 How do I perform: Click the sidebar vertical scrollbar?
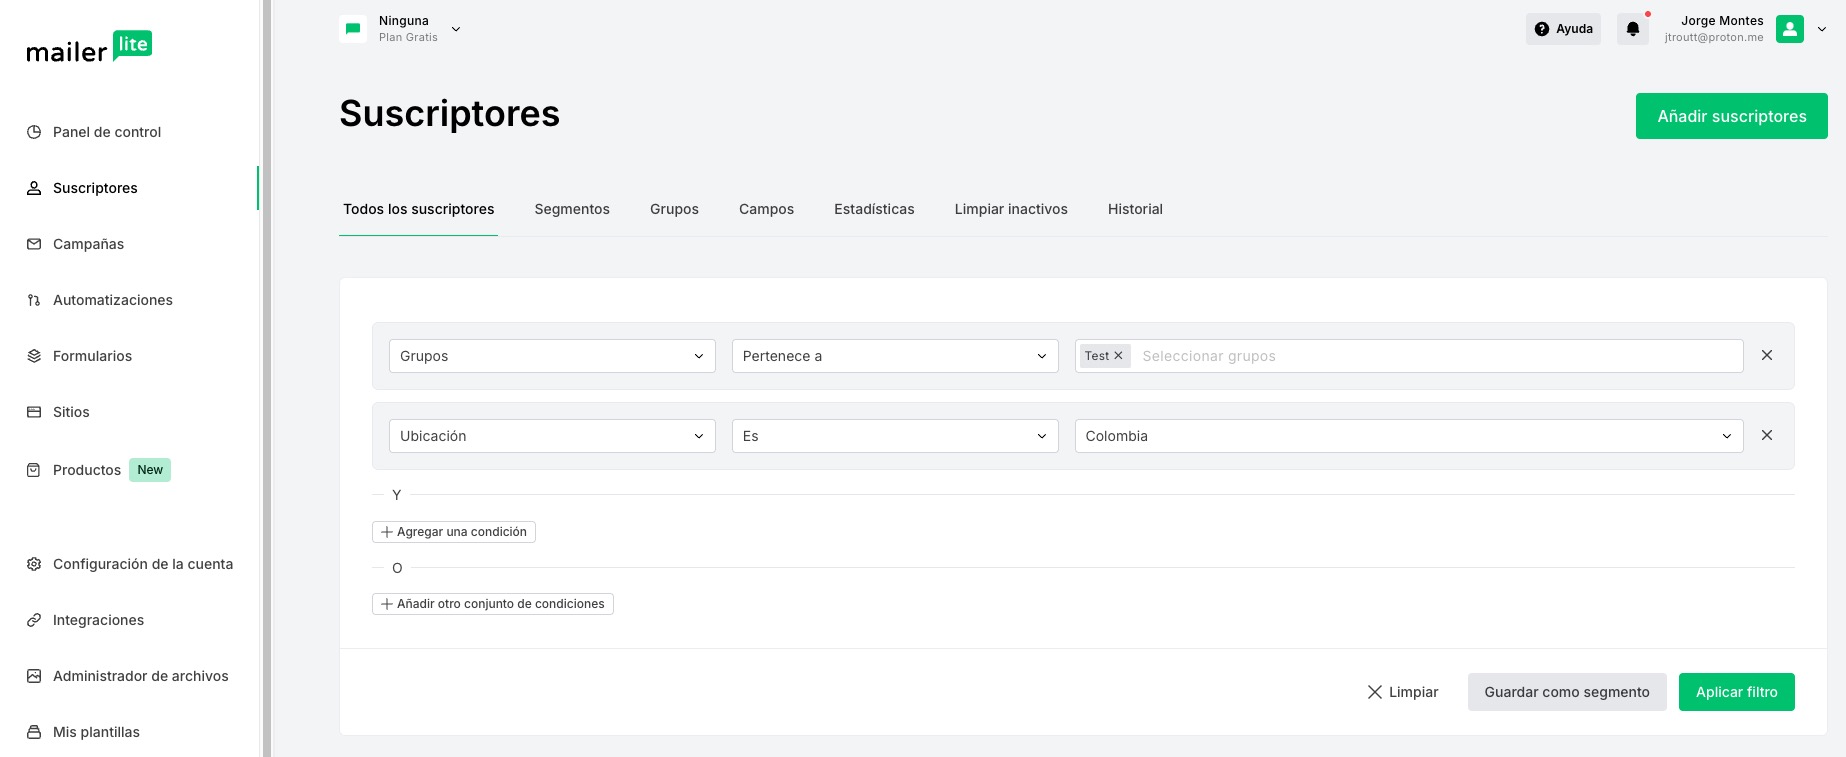click(x=267, y=378)
